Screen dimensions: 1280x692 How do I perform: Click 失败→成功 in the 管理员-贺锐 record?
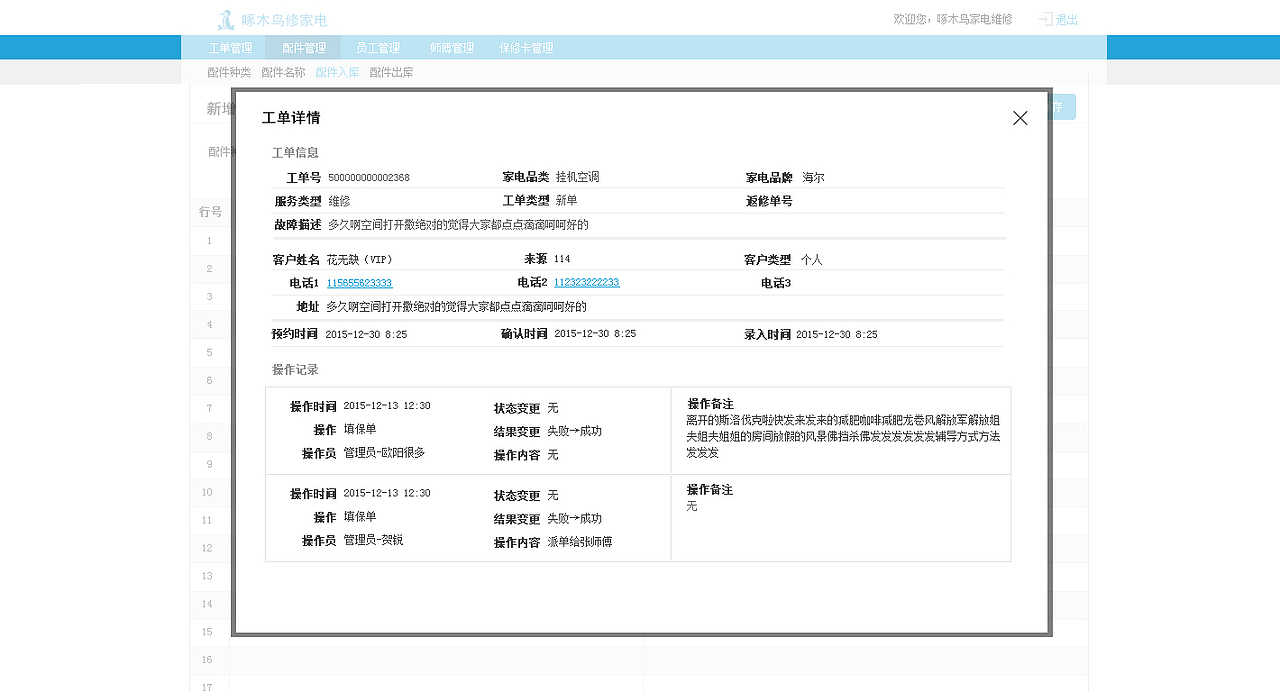574,519
